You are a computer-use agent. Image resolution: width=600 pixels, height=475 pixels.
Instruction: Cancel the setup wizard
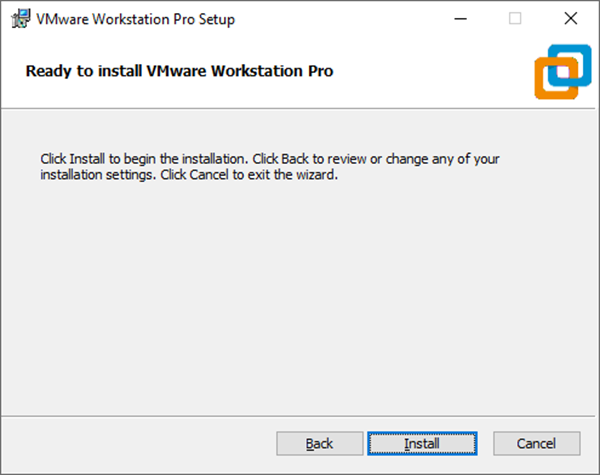click(536, 443)
